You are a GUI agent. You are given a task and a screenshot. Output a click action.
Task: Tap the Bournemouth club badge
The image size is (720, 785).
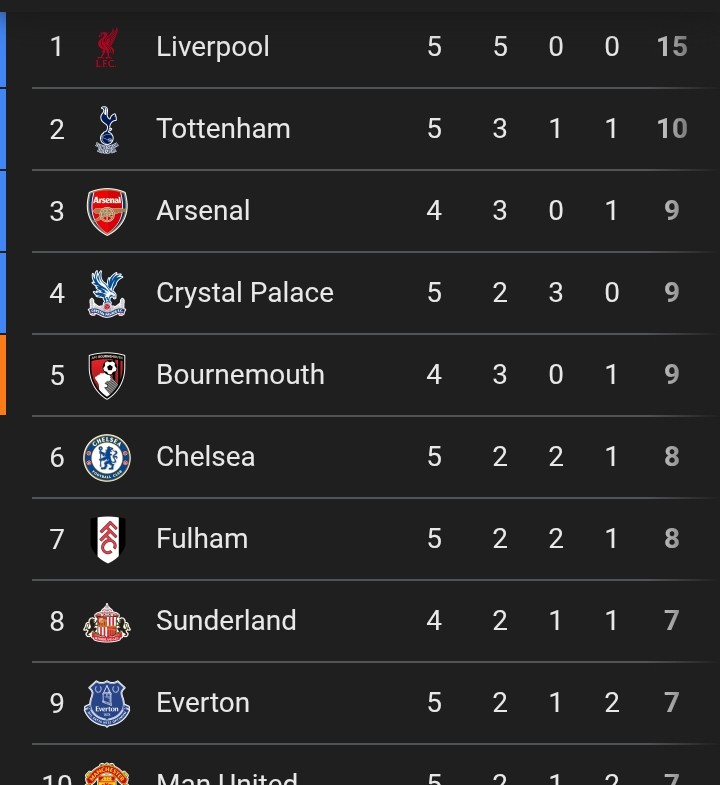(x=107, y=375)
